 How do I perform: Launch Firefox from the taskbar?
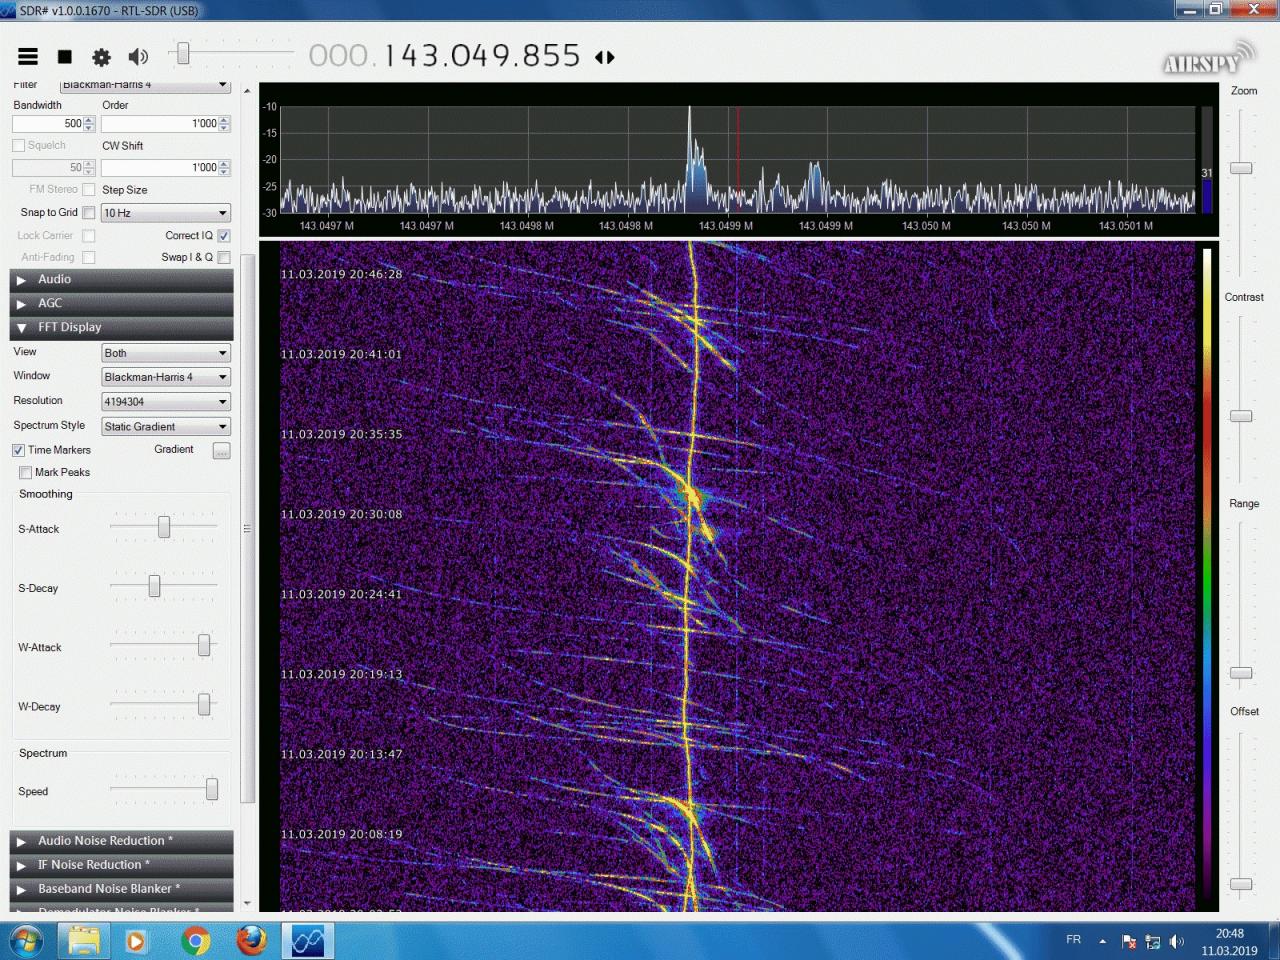pos(252,941)
